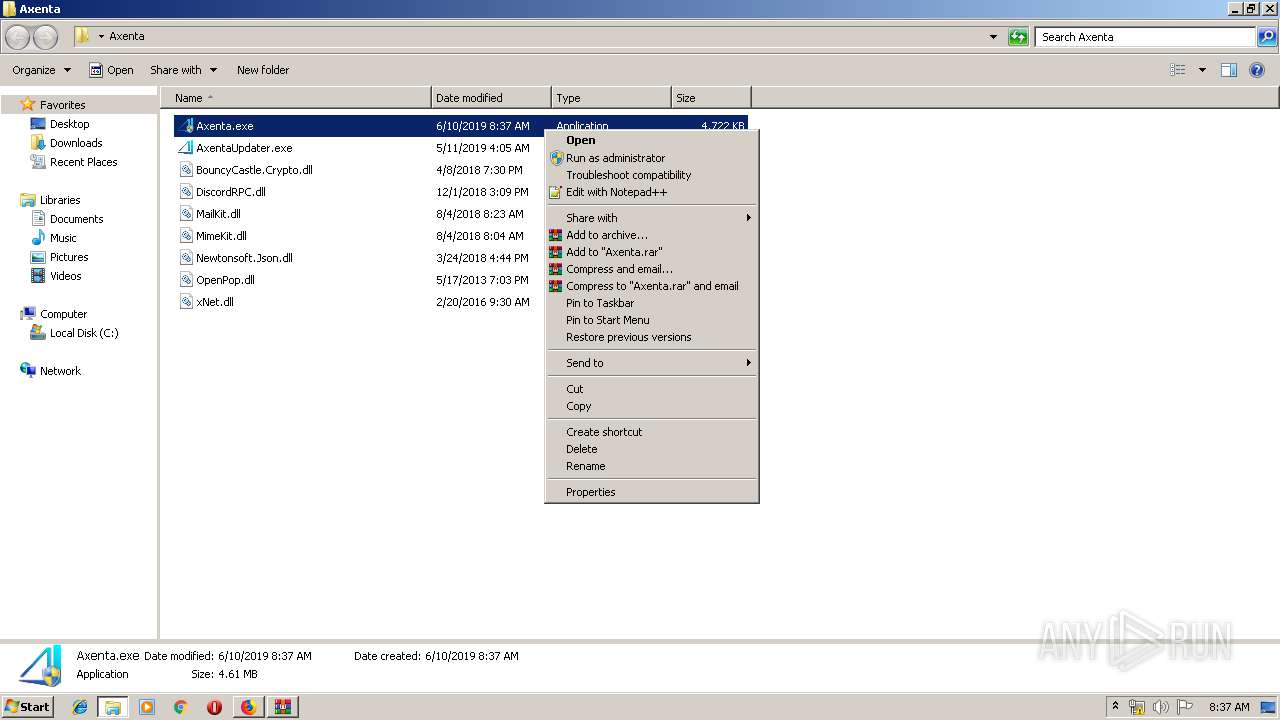Click the Change your view icon
This screenshot has width=1280, height=720.
point(1178,70)
